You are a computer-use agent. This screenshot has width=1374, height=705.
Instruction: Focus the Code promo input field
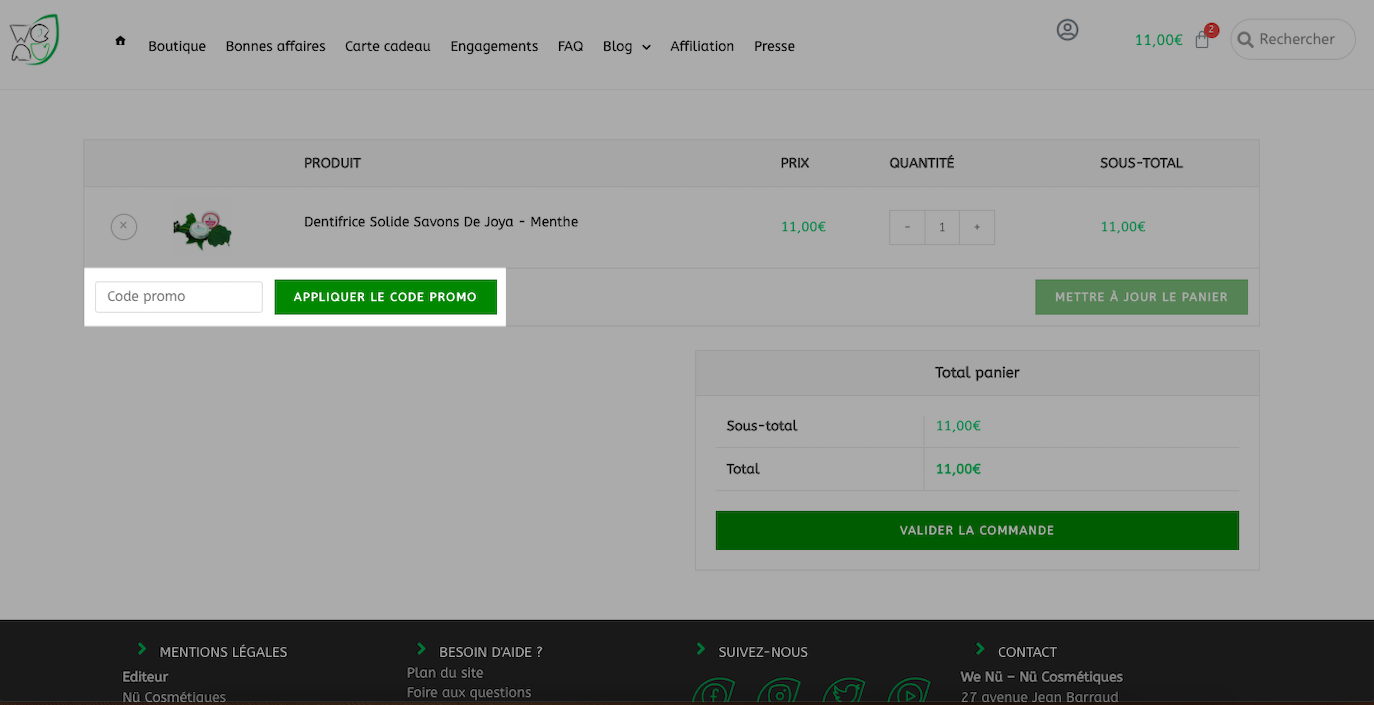[179, 297]
